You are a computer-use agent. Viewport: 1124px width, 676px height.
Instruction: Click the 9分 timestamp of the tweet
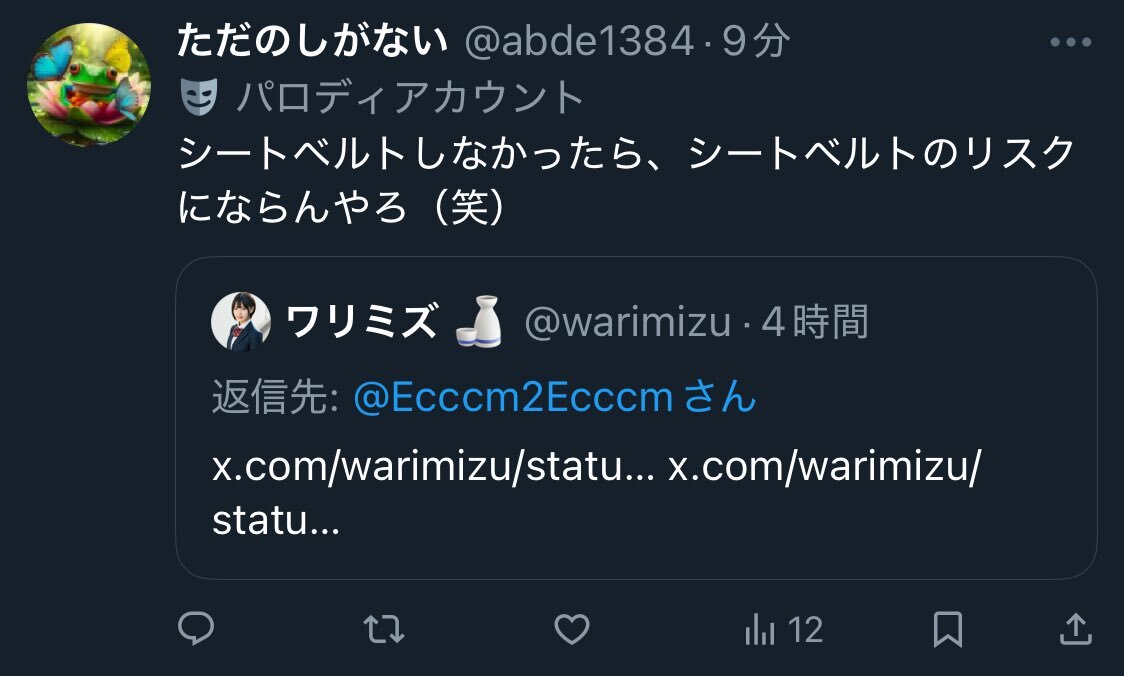[x=756, y=41]
